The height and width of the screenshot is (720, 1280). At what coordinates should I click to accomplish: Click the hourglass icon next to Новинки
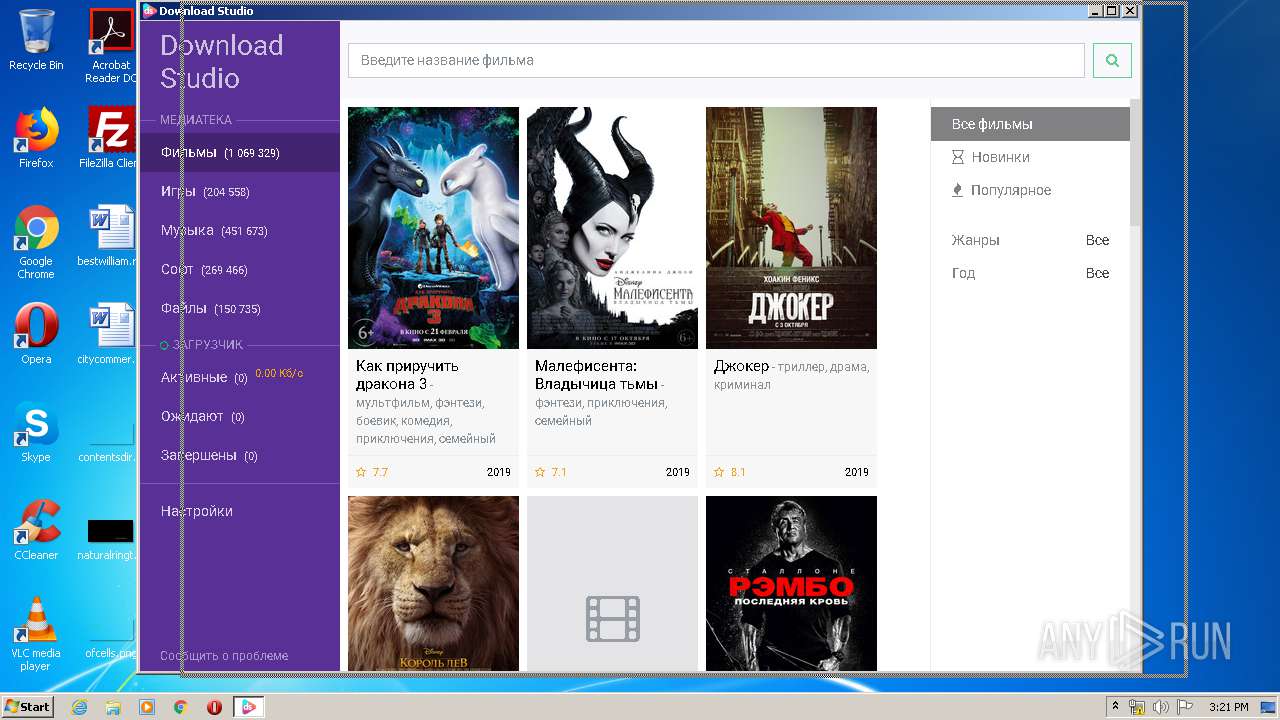(958, 157)
